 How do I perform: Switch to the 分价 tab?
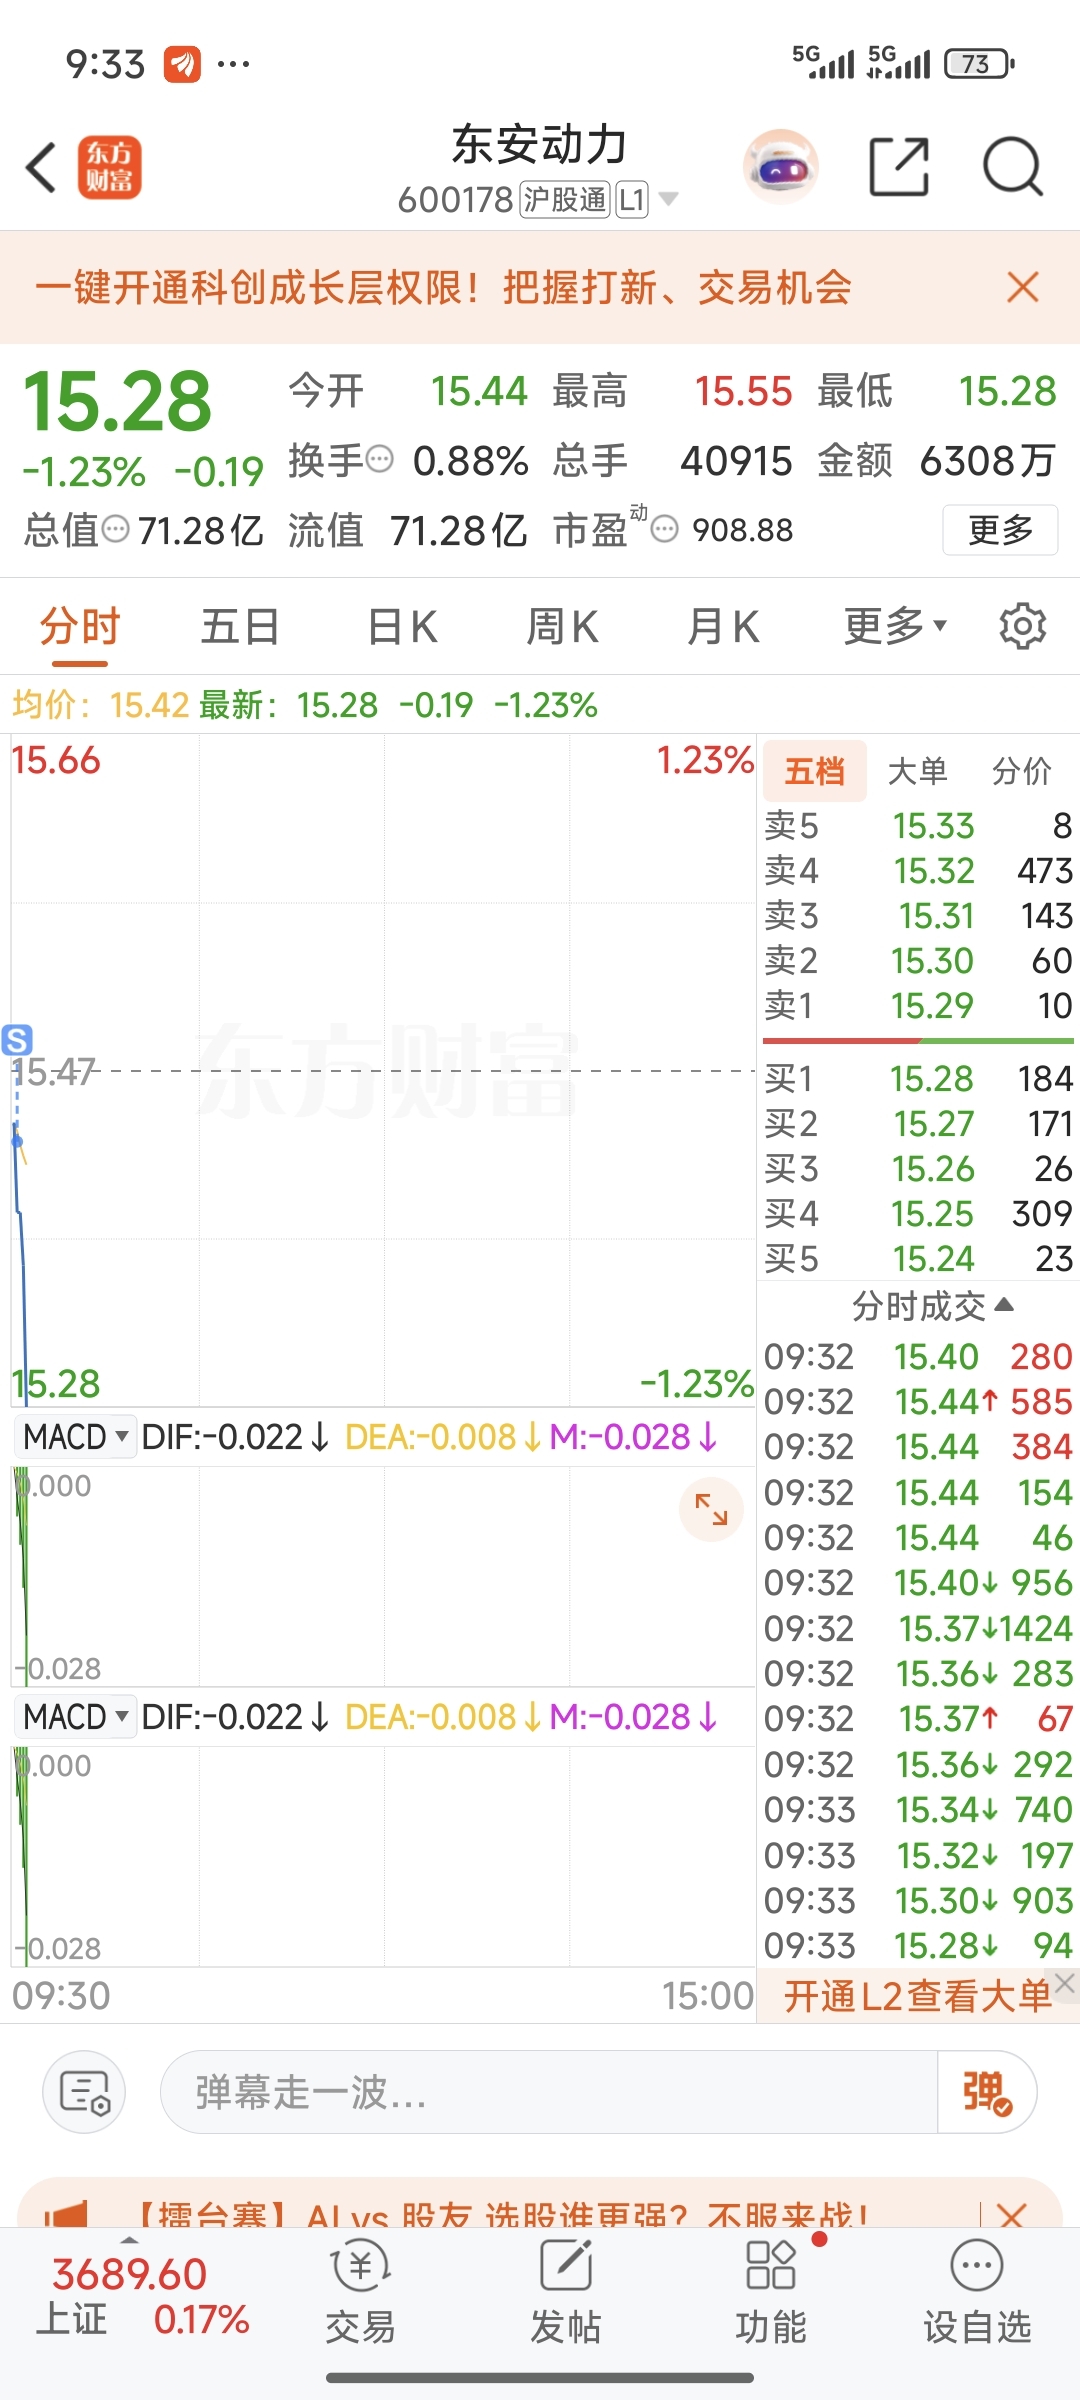1022,771
